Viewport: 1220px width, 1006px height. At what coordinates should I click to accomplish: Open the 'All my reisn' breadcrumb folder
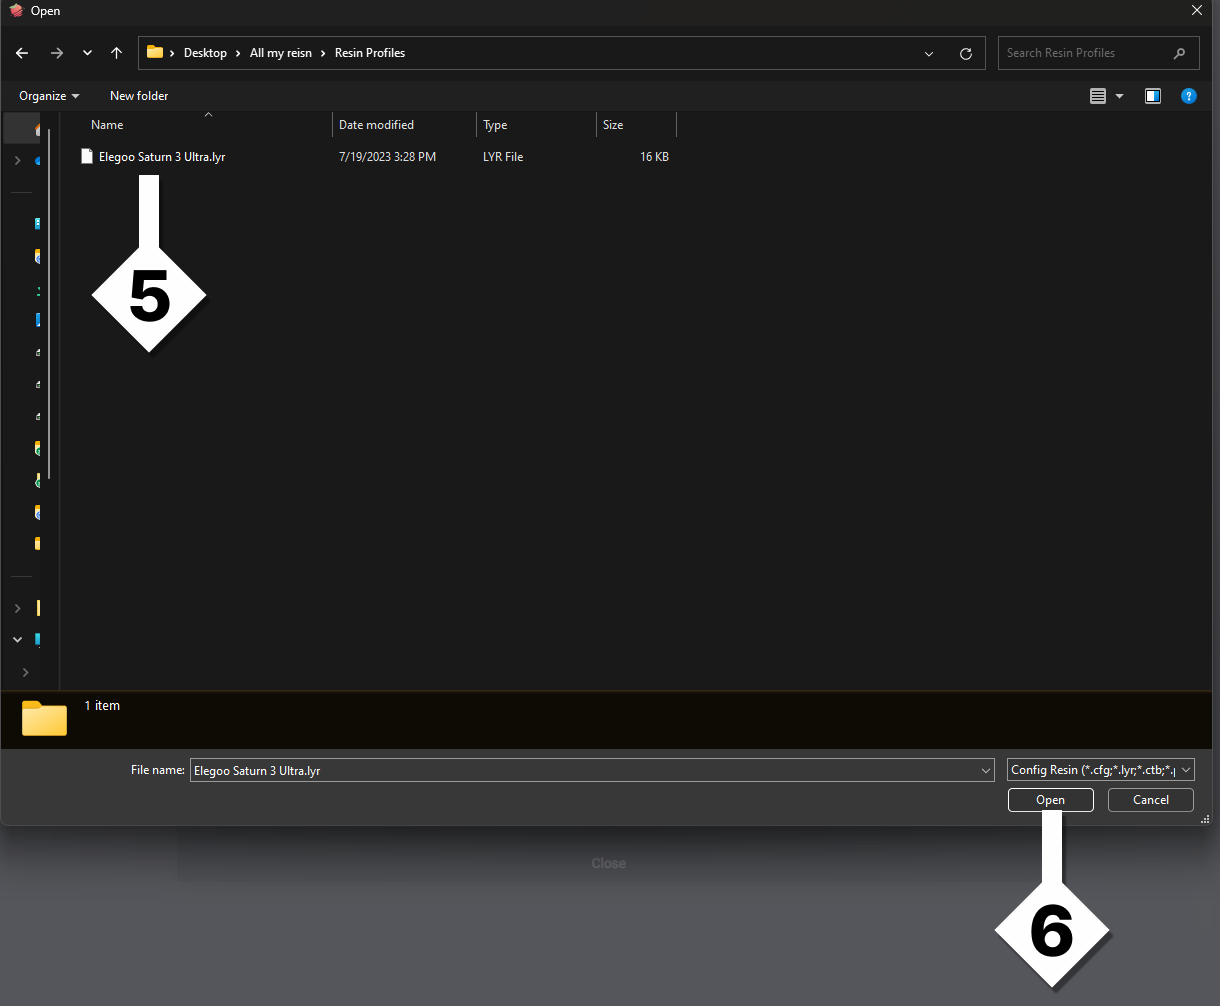pos(281,52)
